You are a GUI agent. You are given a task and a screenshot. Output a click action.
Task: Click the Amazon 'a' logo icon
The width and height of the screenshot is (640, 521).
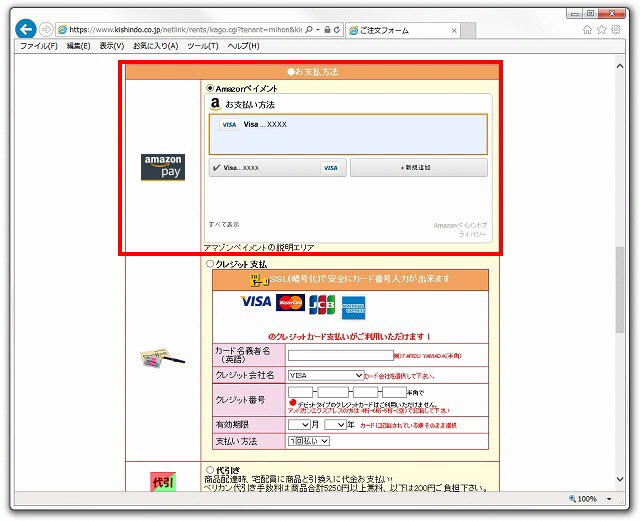(215, 104)
